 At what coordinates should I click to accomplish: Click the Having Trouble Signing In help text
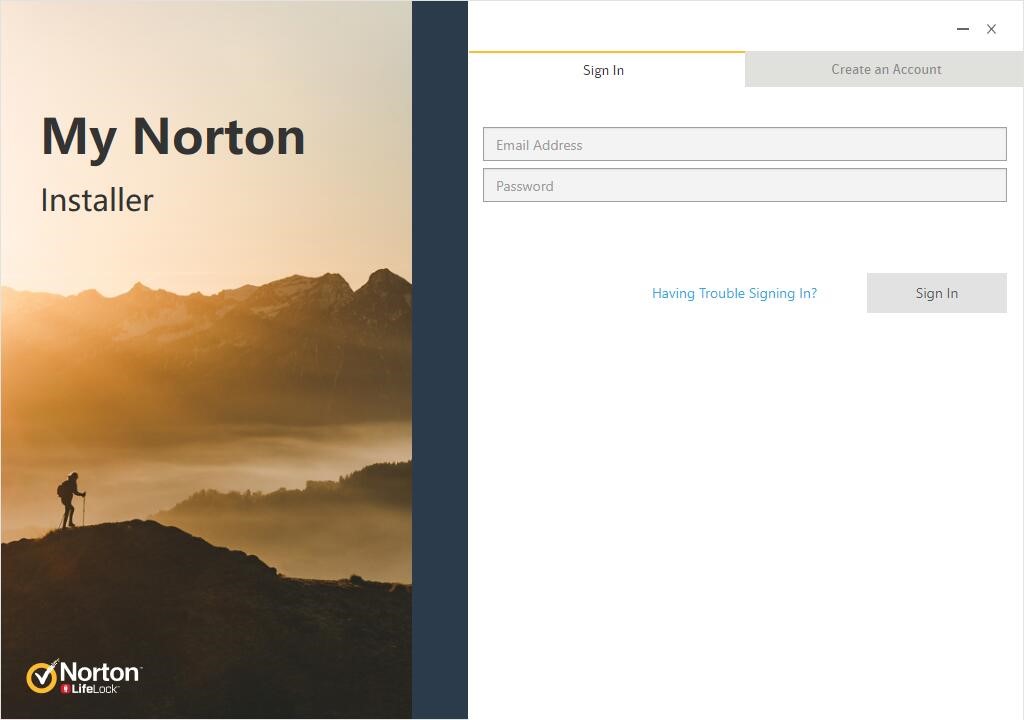click(734, 293)
